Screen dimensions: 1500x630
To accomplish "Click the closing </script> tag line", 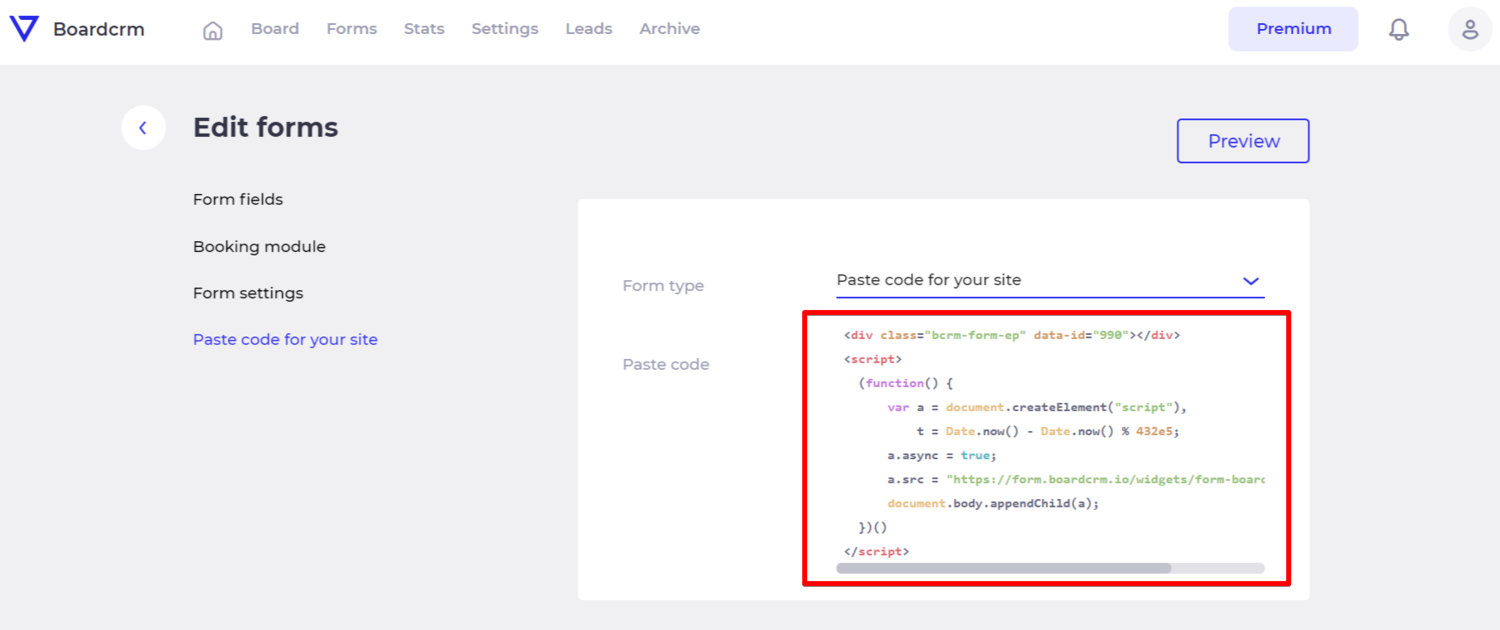I will click(877, 551).
